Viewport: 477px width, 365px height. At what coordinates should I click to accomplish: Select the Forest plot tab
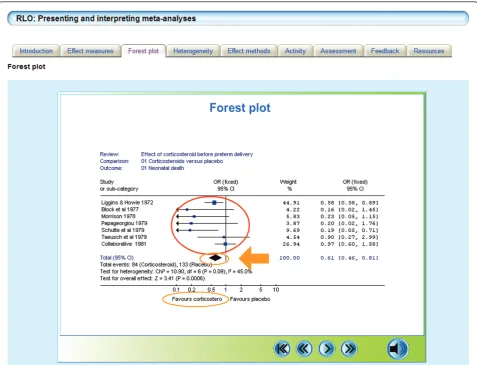143,51
